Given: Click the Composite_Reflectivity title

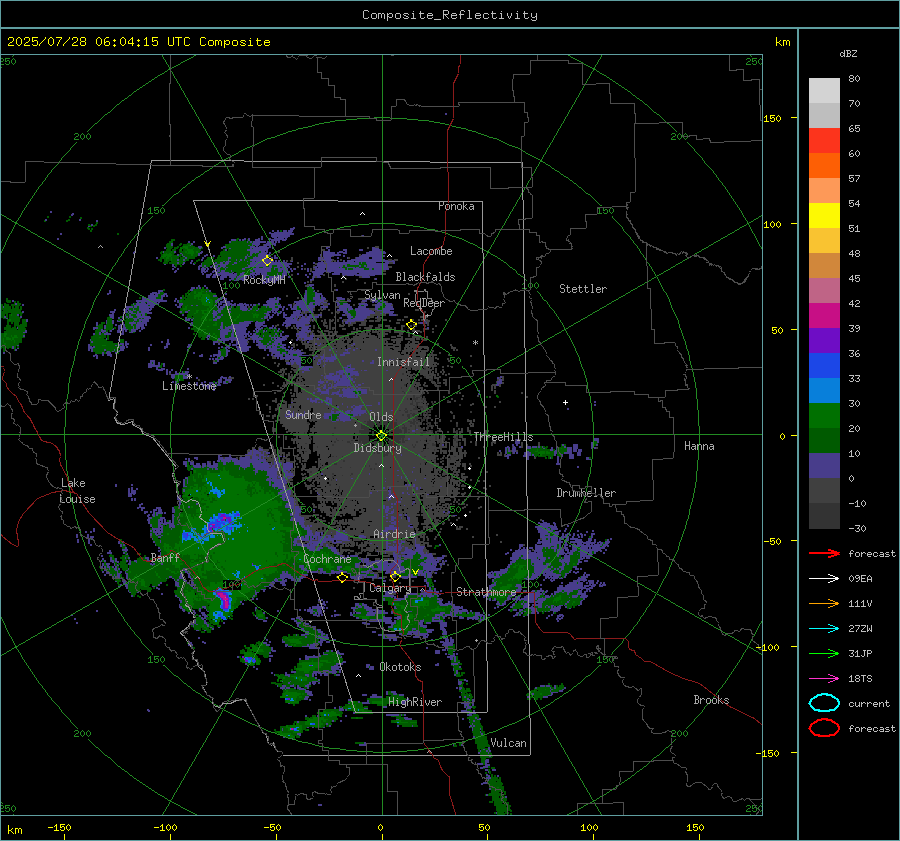Looking at the screenshot, I should 449,15.
